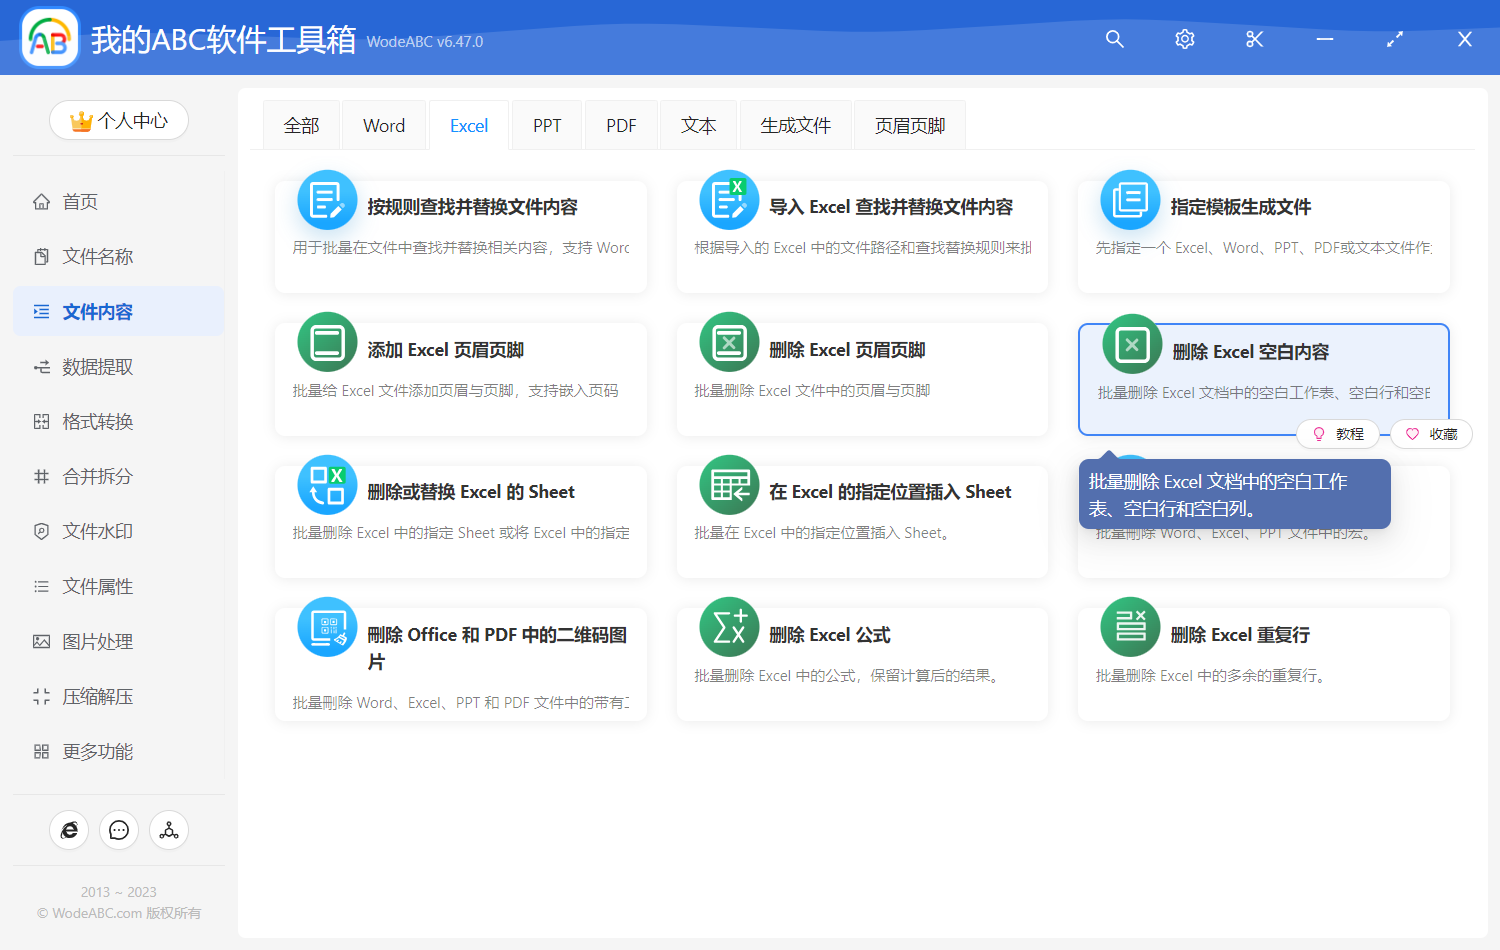Click the scissors icon in the title bar
This screenshot has width=1500, height=950.
tap(1254, 39)
